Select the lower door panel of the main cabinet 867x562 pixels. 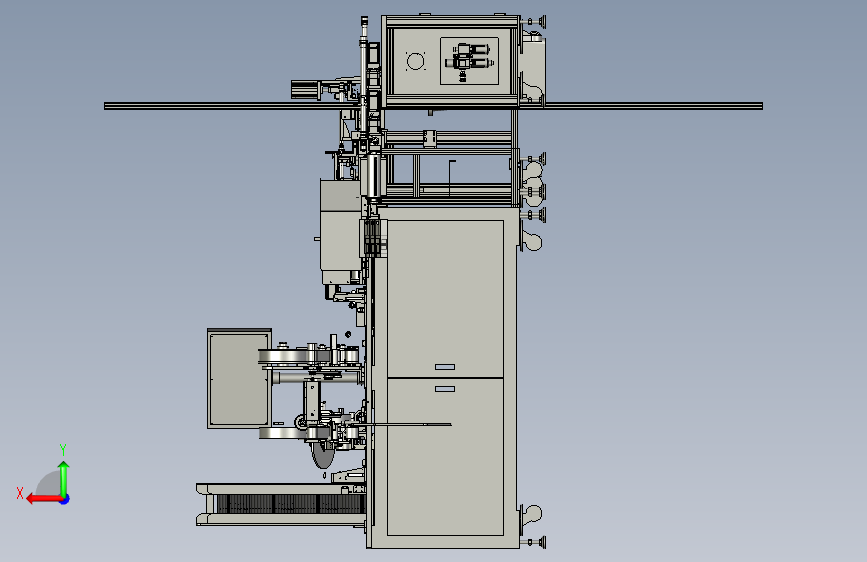pyautogui.click(x=445, y=457)
